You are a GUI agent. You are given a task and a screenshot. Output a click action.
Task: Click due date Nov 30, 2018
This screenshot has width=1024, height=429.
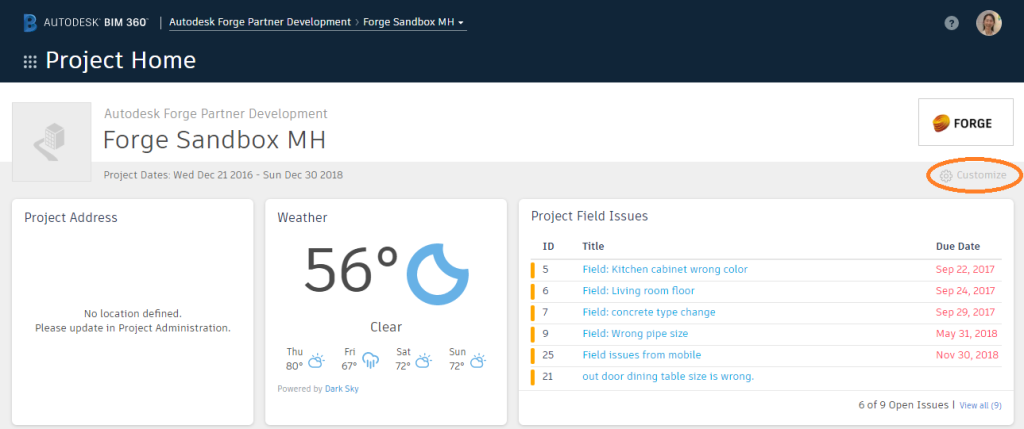tap(967, 355)
